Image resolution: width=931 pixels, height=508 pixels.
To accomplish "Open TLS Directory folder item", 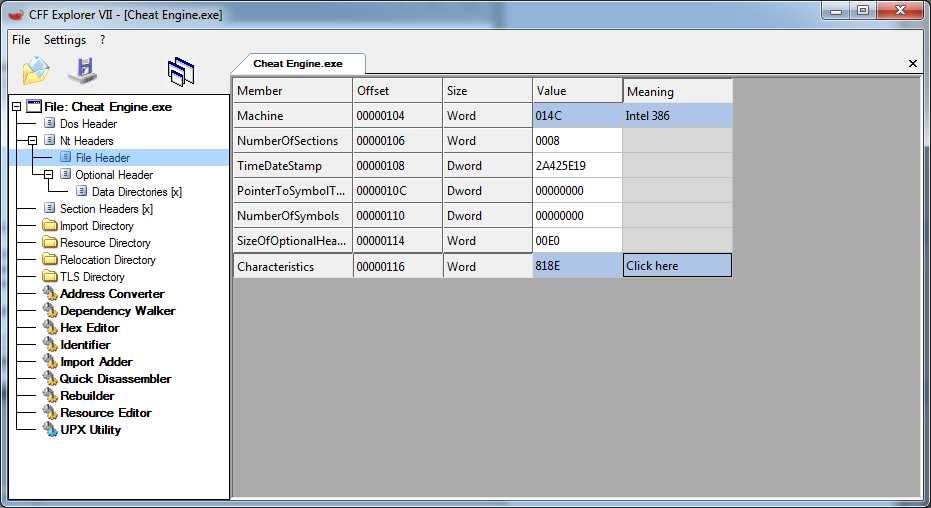I will (92, 277).
